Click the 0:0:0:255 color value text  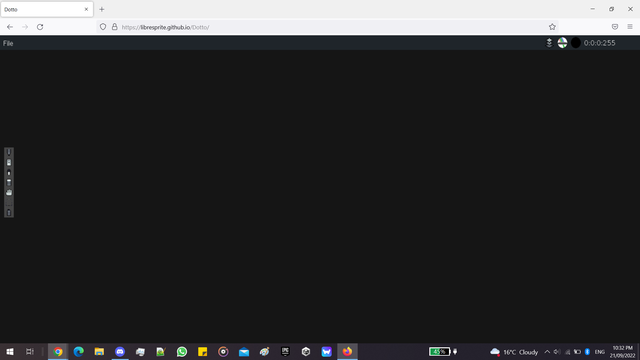pos(599,43)
